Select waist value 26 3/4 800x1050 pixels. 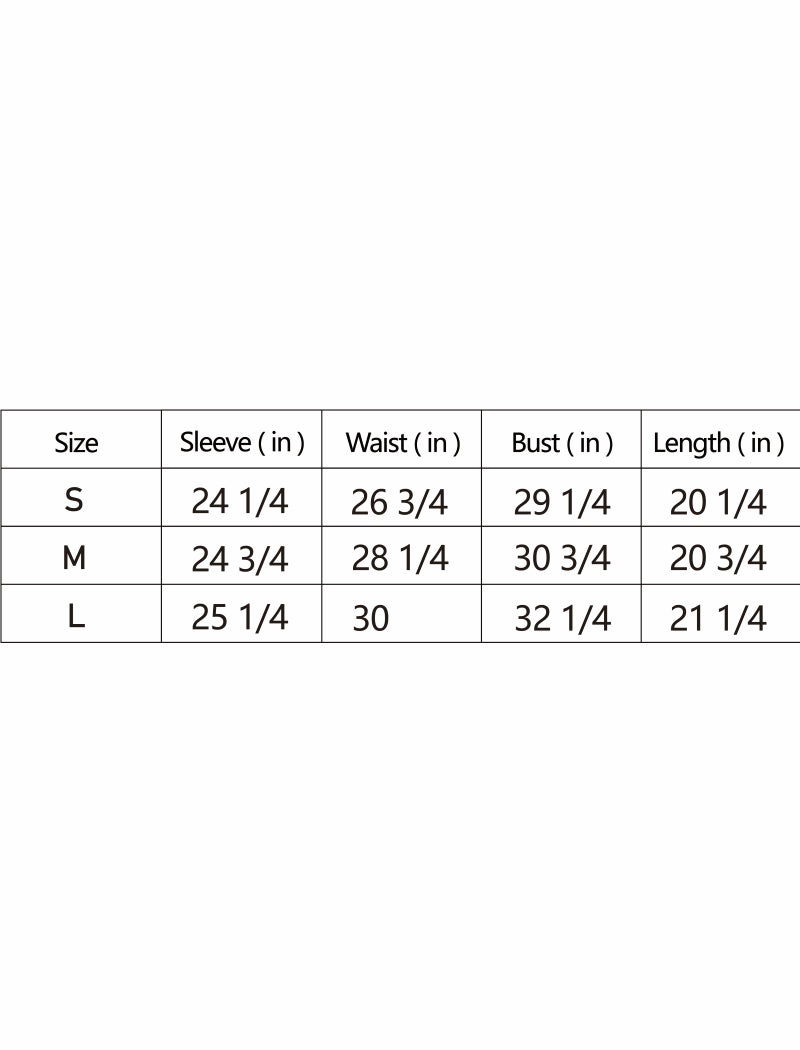pyautogui.click(x=399, y=502)
